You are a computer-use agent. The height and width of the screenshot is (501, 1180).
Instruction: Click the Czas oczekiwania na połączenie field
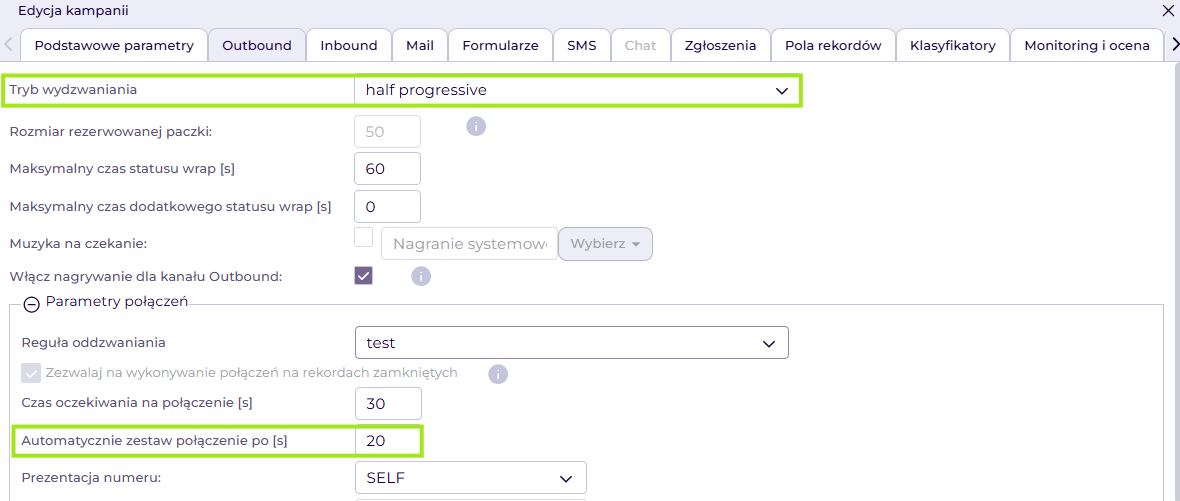pyautogui.click(x=387, y=404)
